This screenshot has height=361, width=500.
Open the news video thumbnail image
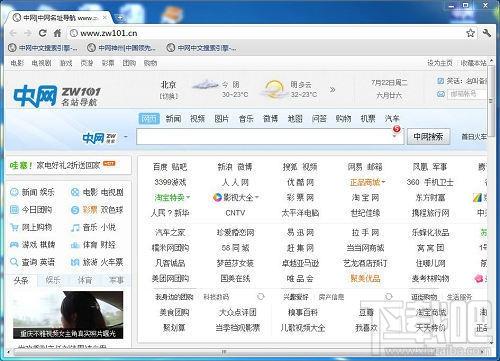click(68, 315)
